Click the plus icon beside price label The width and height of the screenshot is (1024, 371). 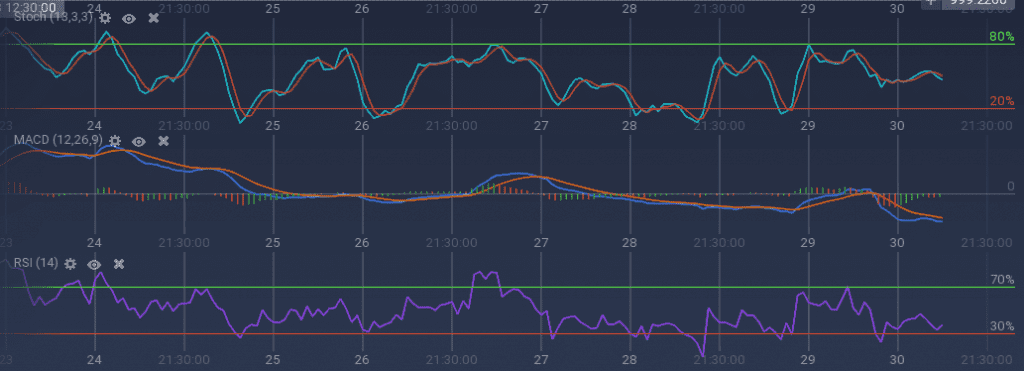[x=931, y=2]
